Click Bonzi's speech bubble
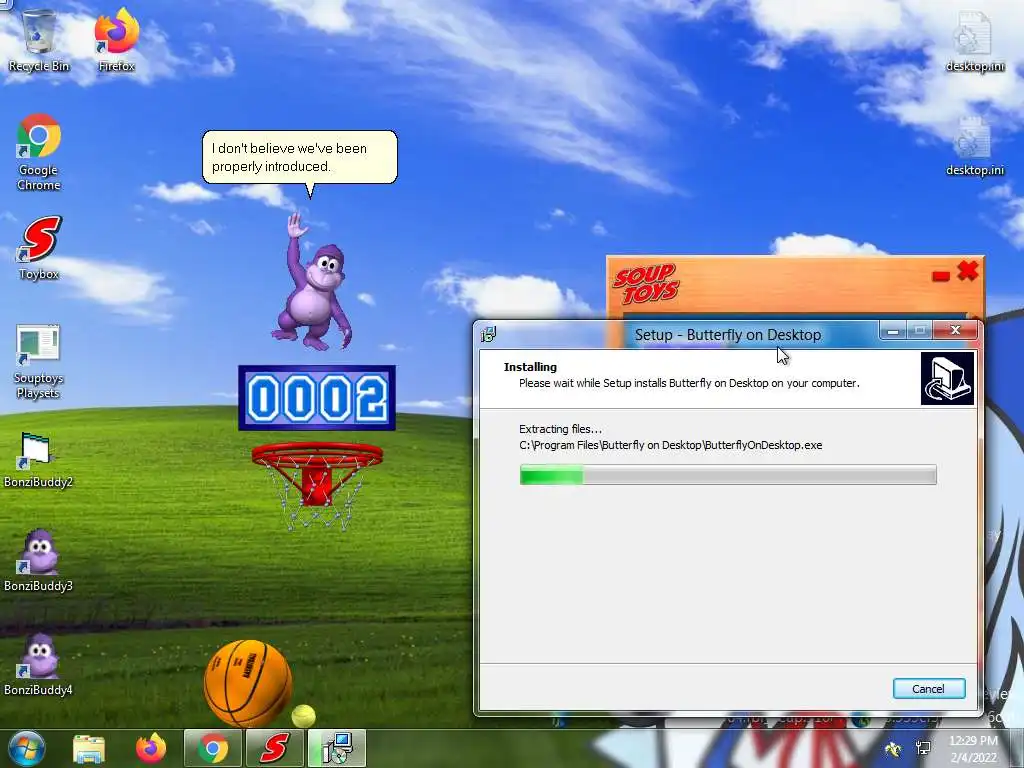 299,157
